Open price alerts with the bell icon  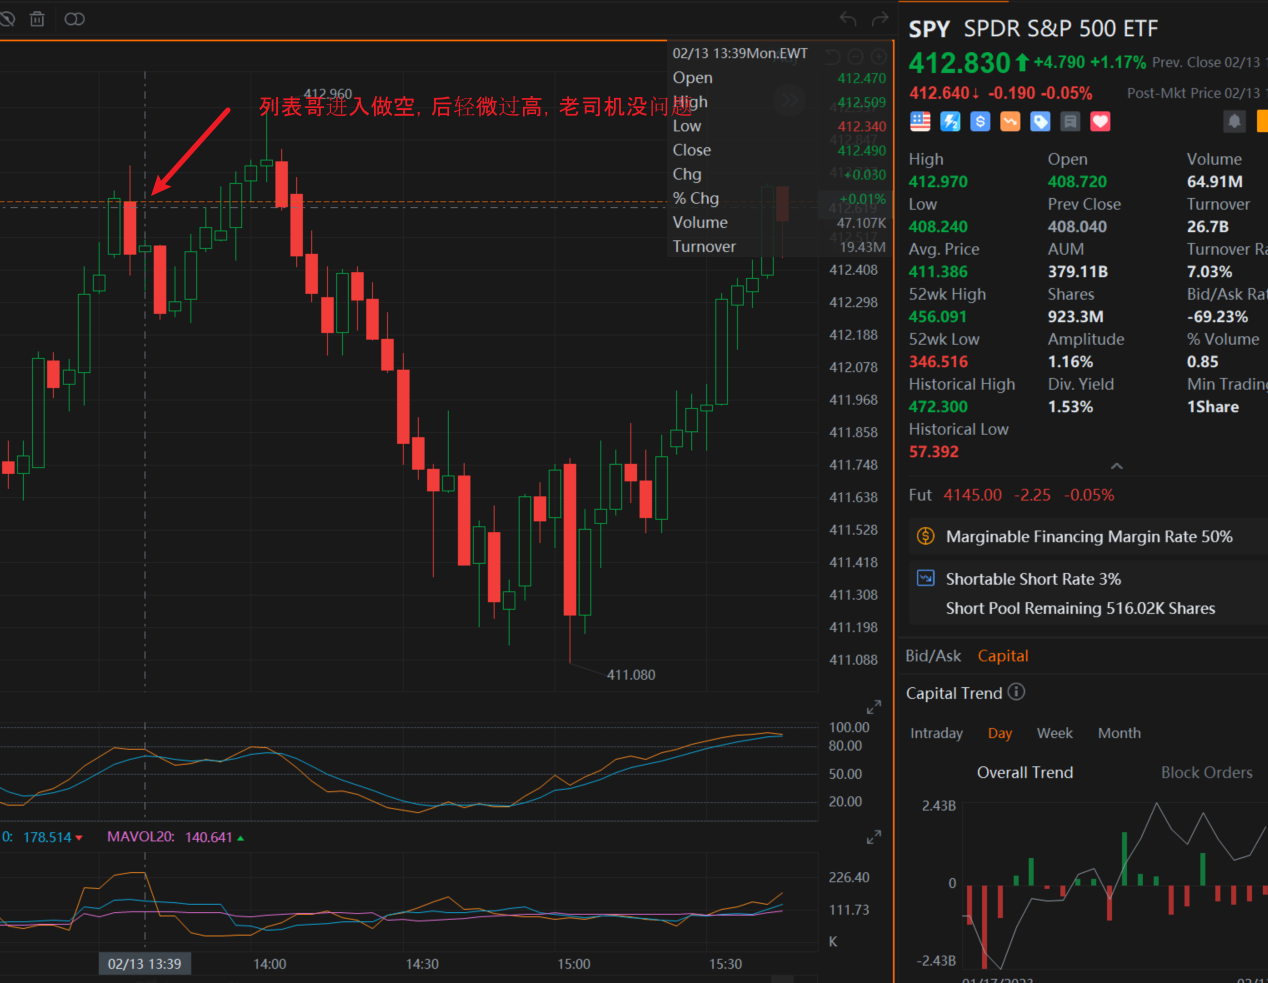pos(1235,121)
